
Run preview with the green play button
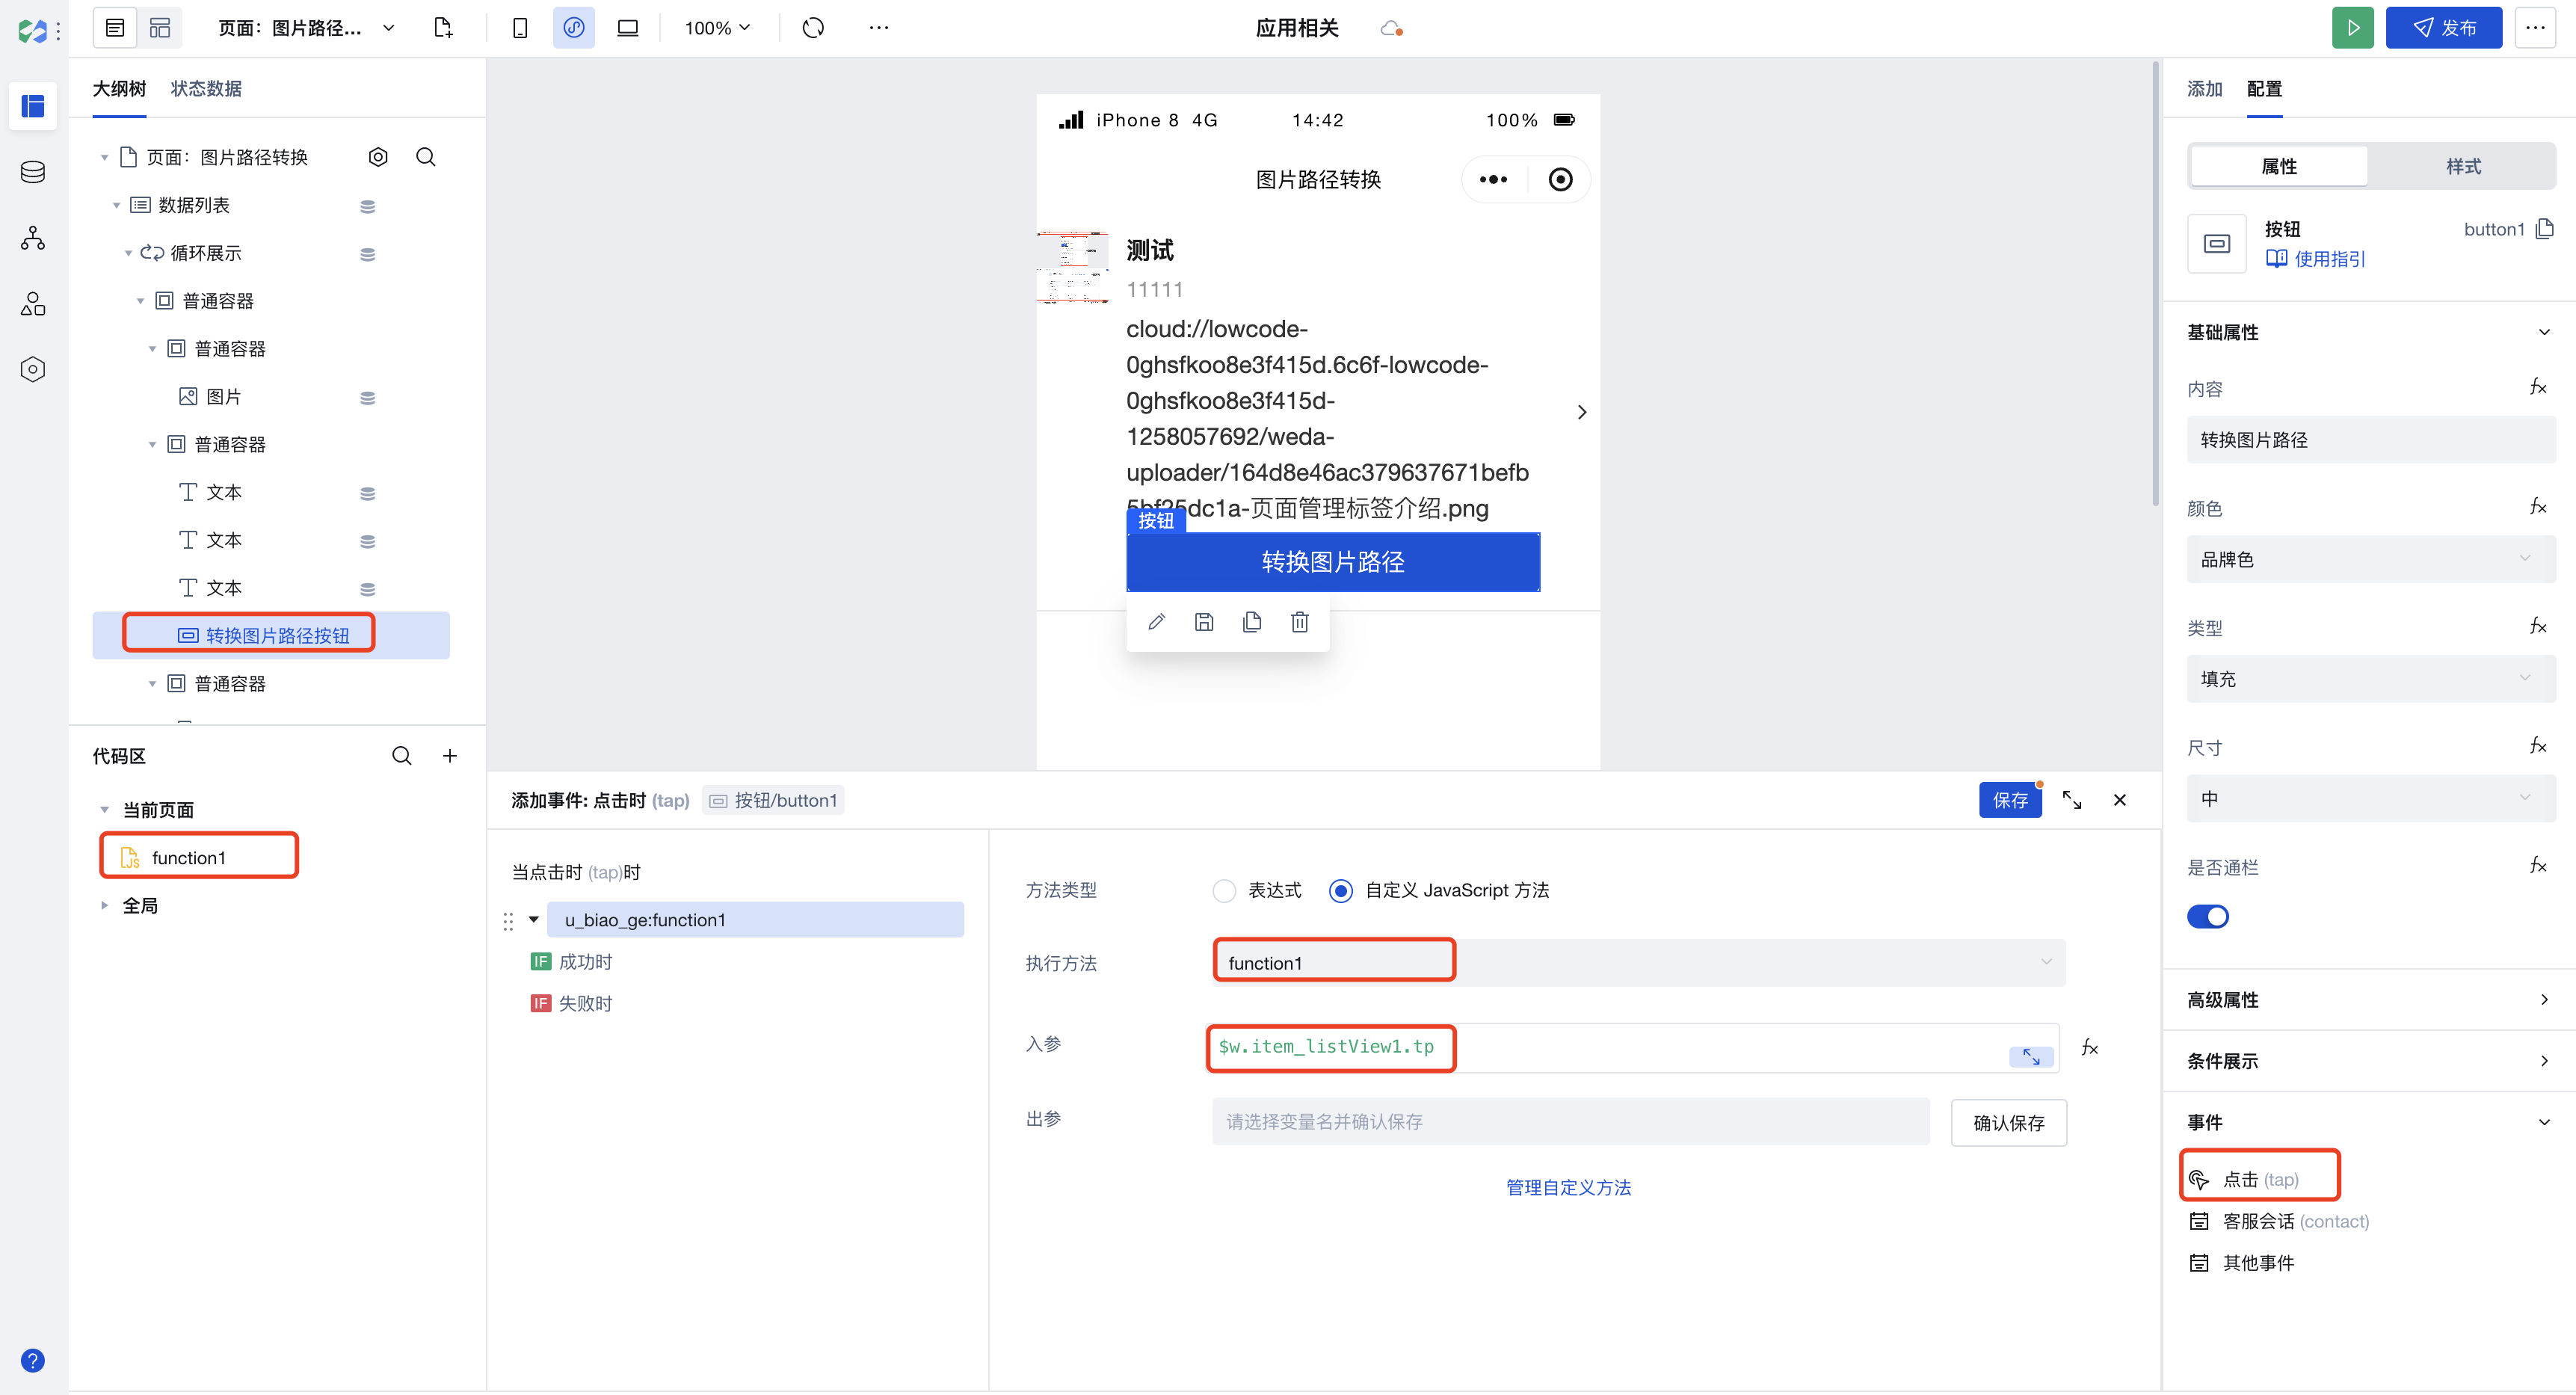coord(2353,28)
